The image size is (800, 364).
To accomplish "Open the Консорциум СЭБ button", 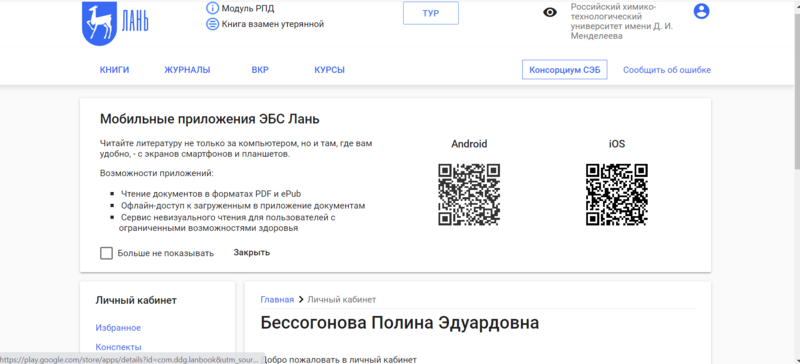I will click(x=565, y=70).
